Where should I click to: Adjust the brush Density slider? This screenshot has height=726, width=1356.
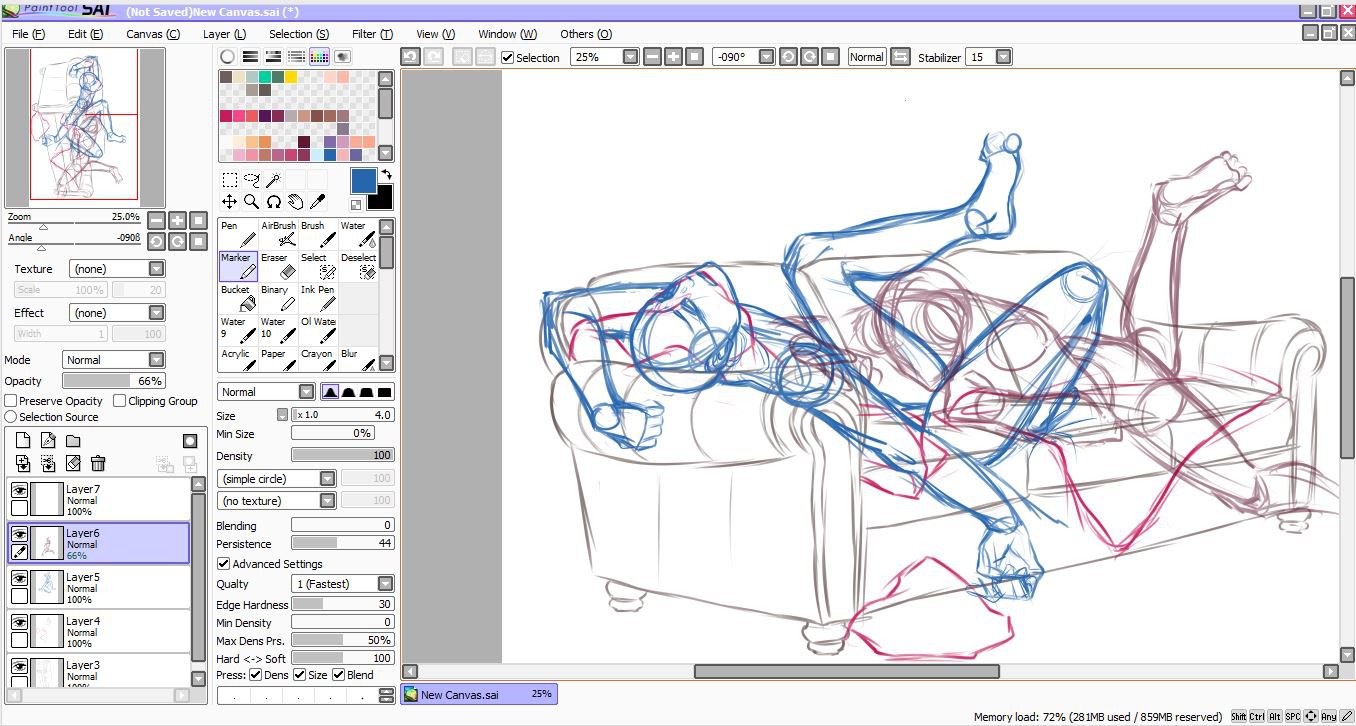pyautogui.click(x=343, y=456)
